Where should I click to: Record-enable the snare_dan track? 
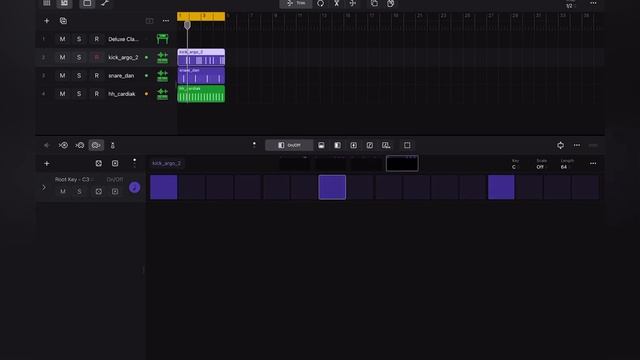click(x=96, y=76)
